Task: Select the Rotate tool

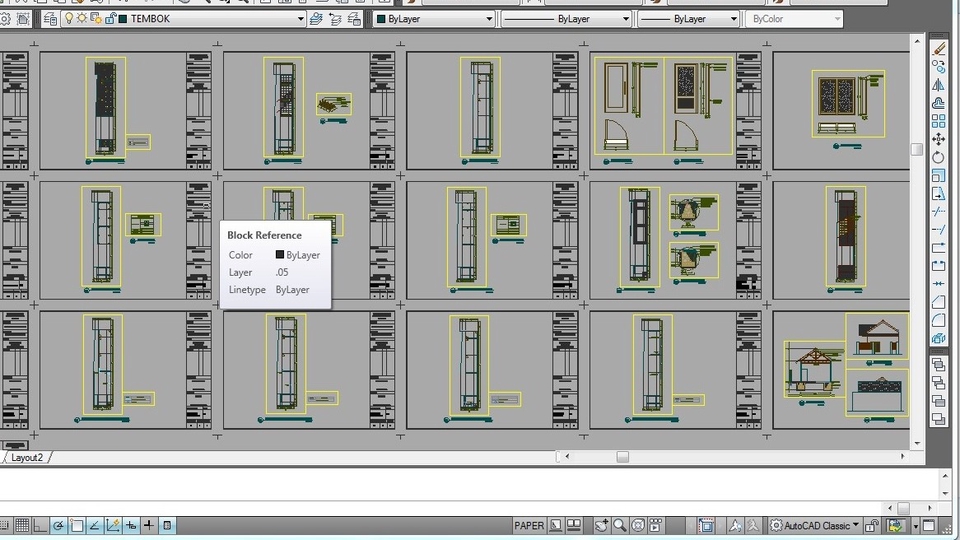Action: pos(939,157)
